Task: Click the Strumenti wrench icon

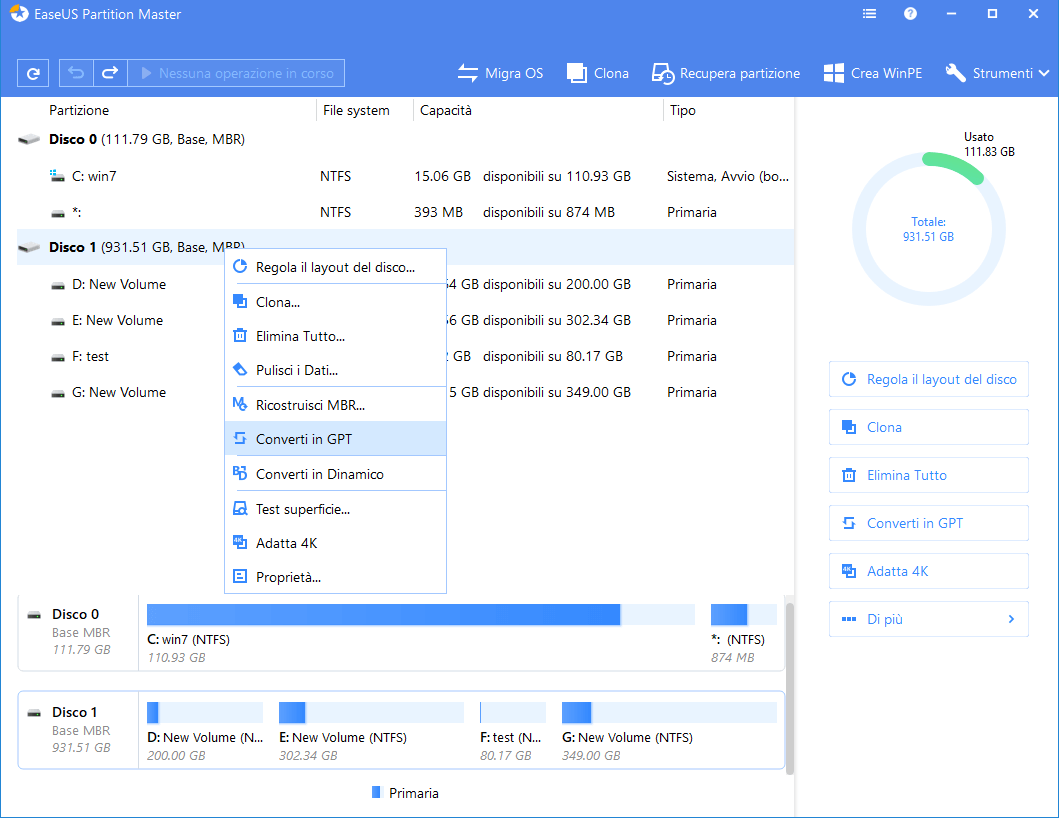Action: (x=955, y=73)
